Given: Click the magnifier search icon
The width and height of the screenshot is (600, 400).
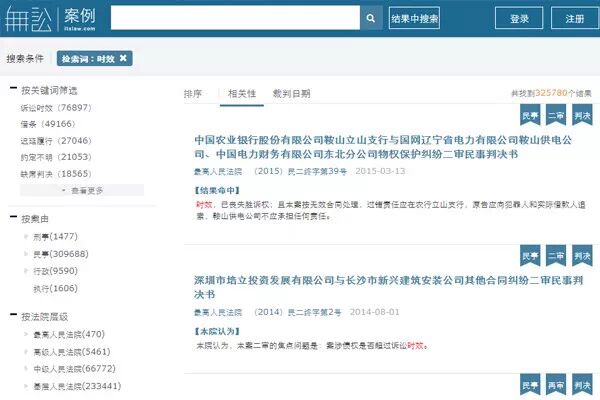Looking at the screenshot, I should tap(370, 18).
